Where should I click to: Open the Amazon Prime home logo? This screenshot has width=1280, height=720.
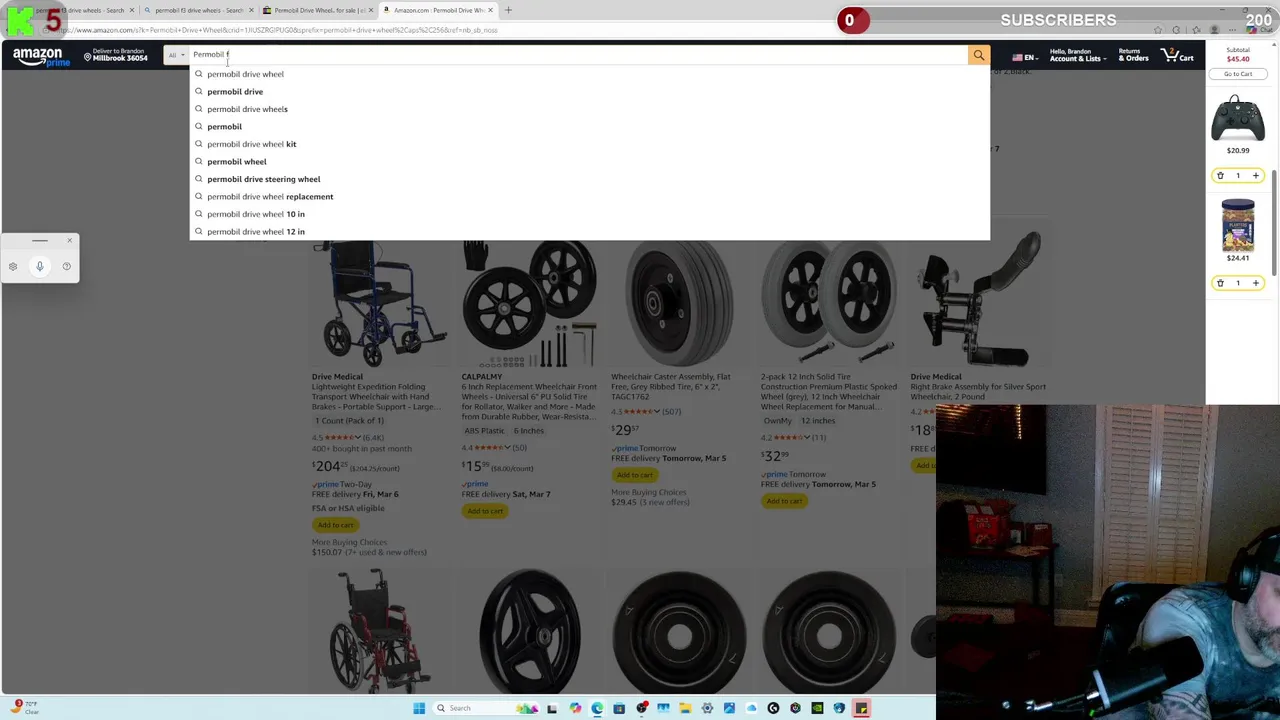click(41, 57)
